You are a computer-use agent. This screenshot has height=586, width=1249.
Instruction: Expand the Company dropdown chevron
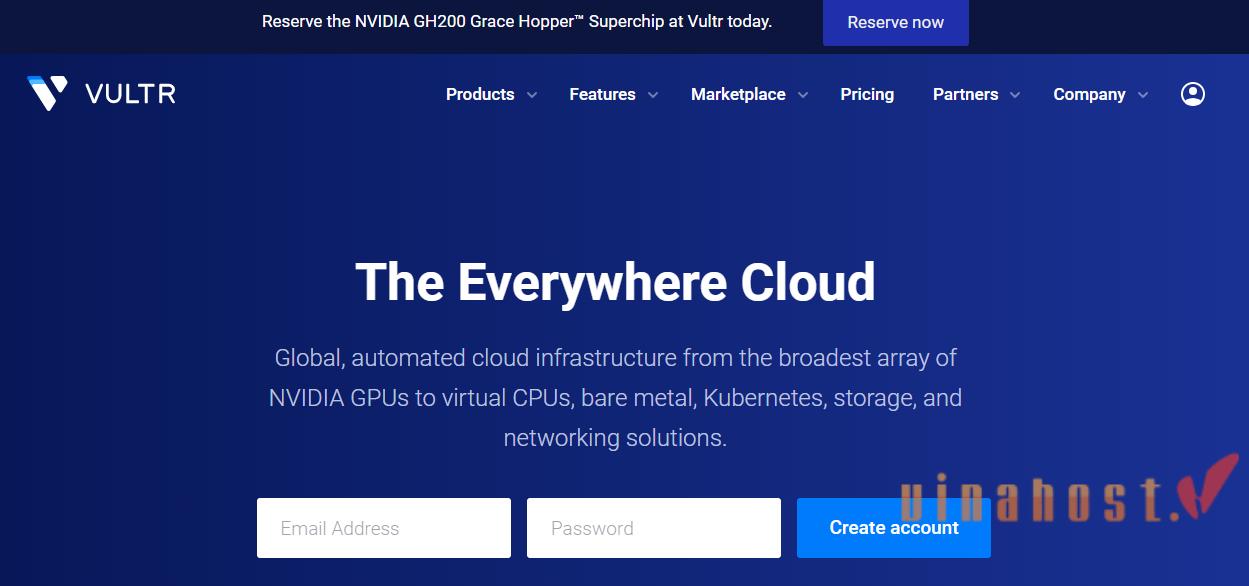[x=1143, y=95]
